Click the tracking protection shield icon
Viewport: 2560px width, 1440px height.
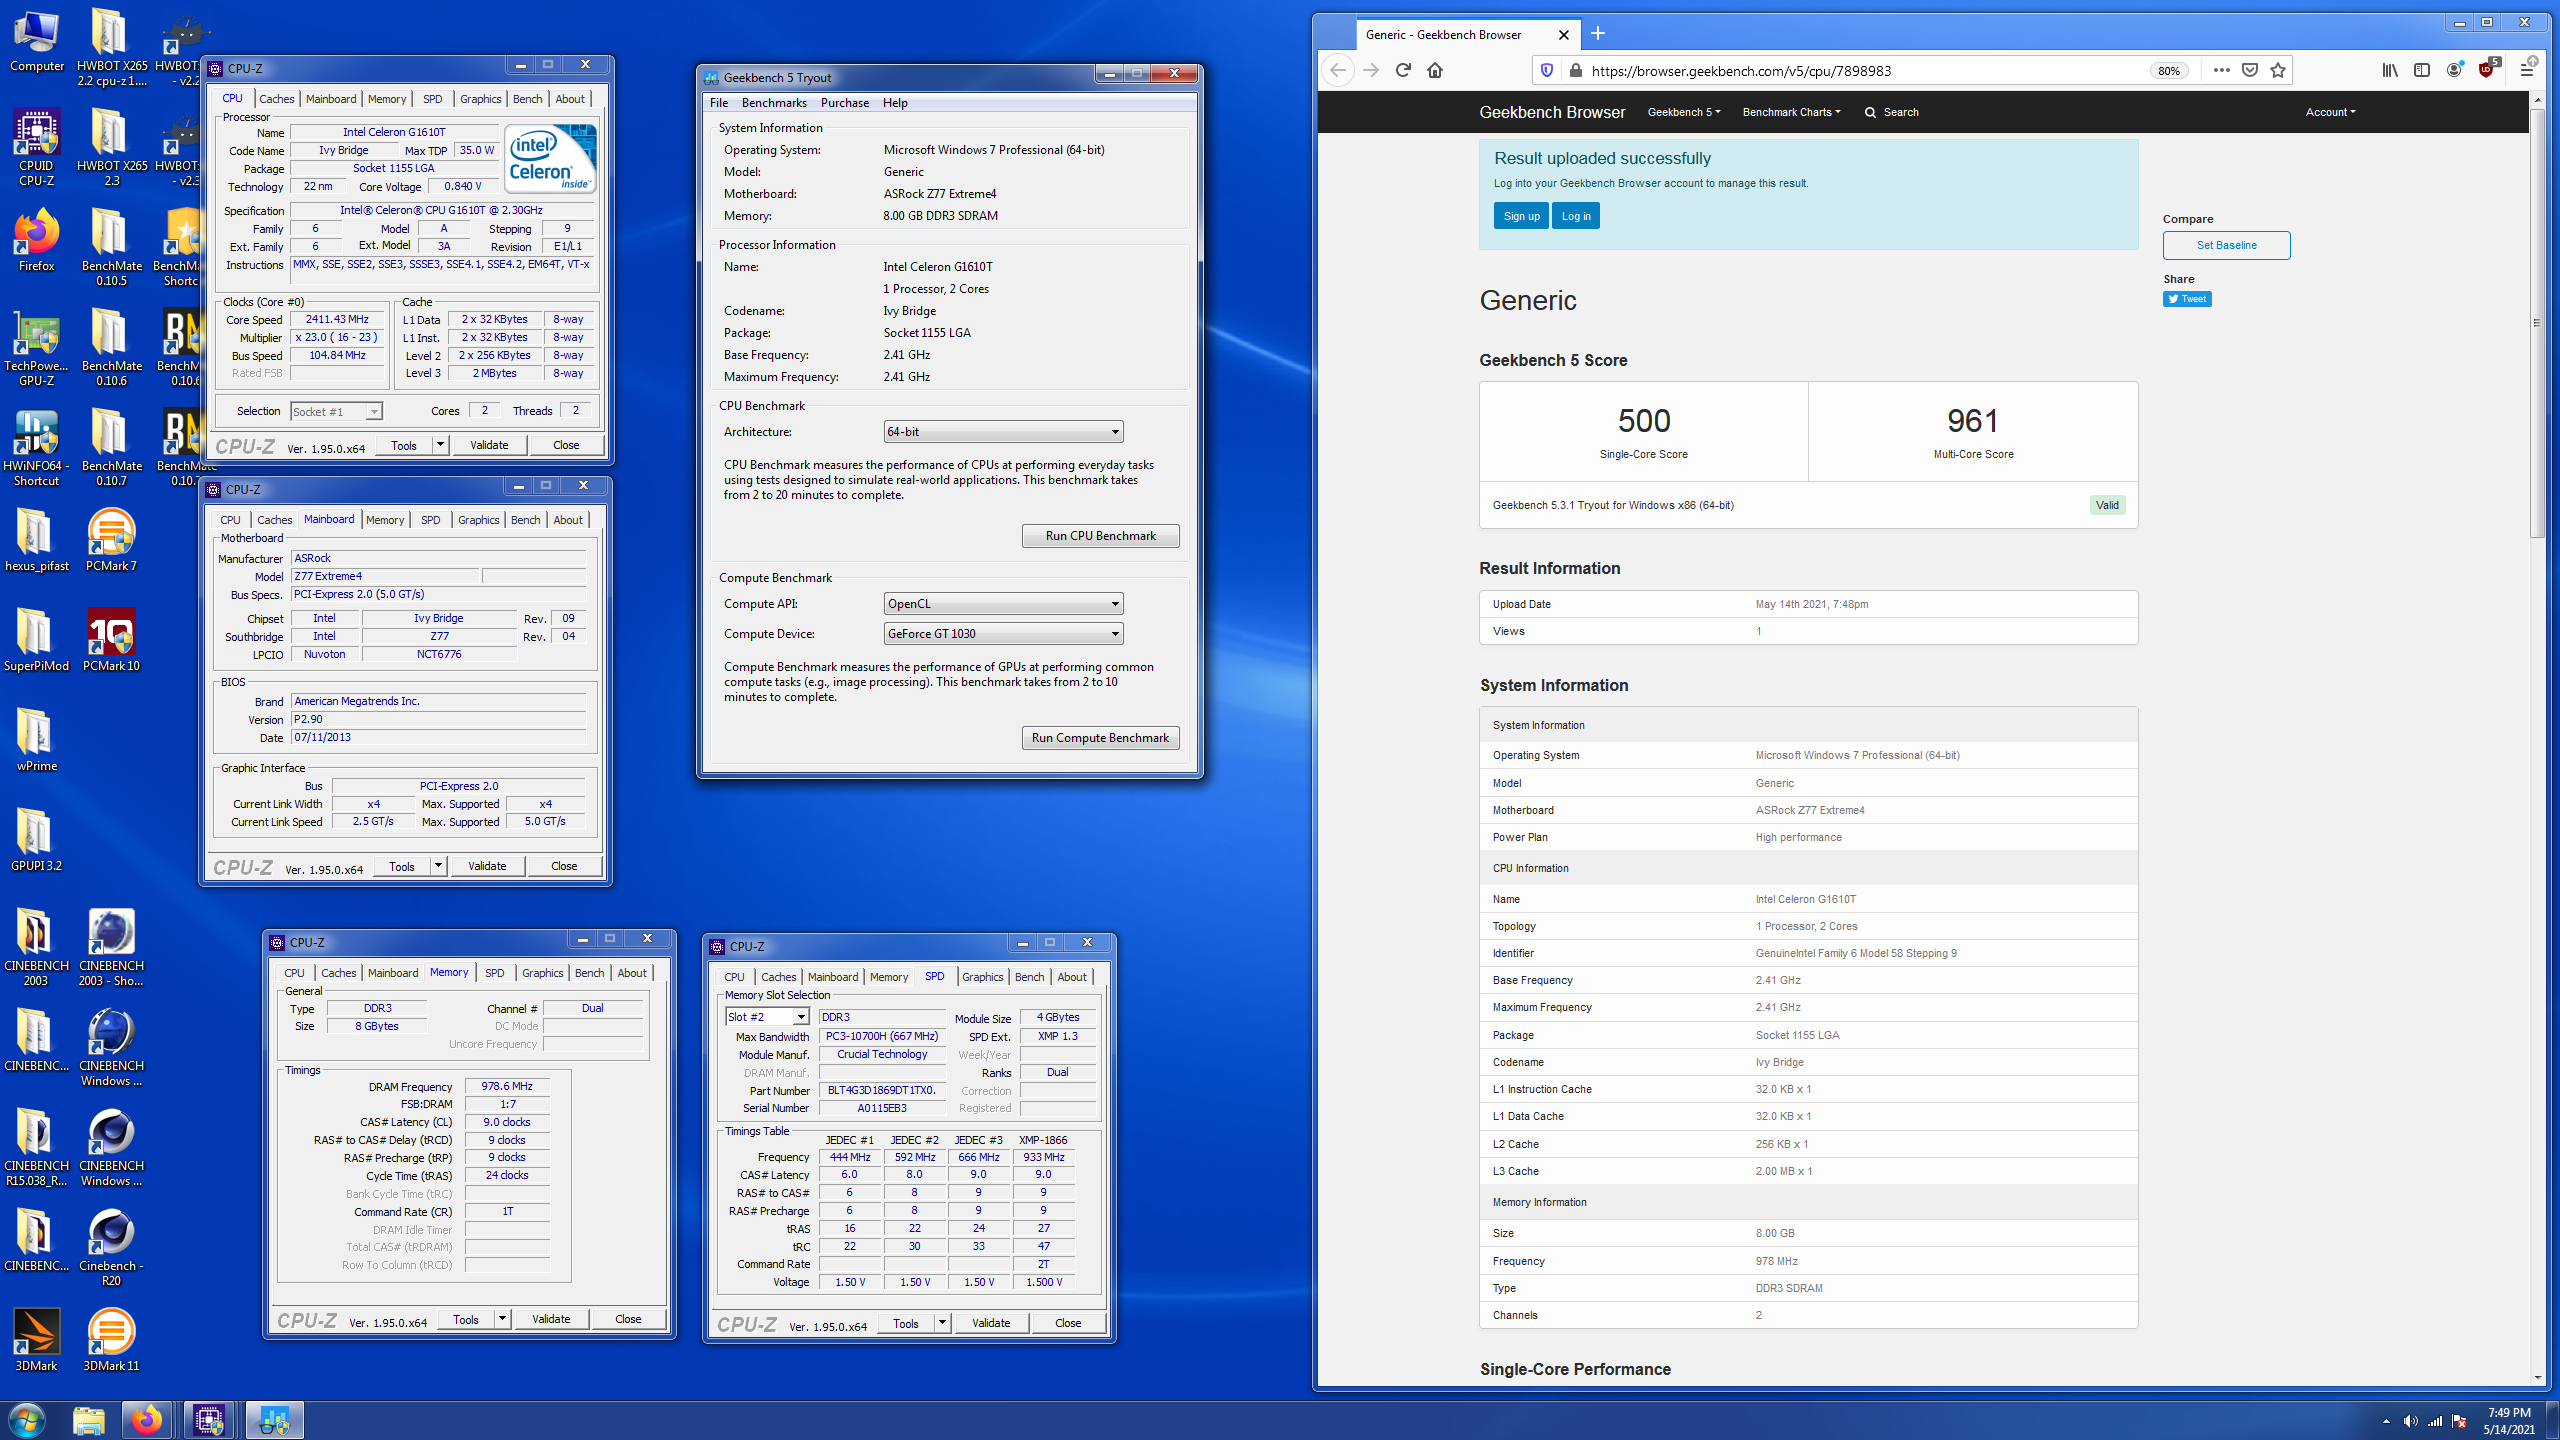click(1547, 70)
